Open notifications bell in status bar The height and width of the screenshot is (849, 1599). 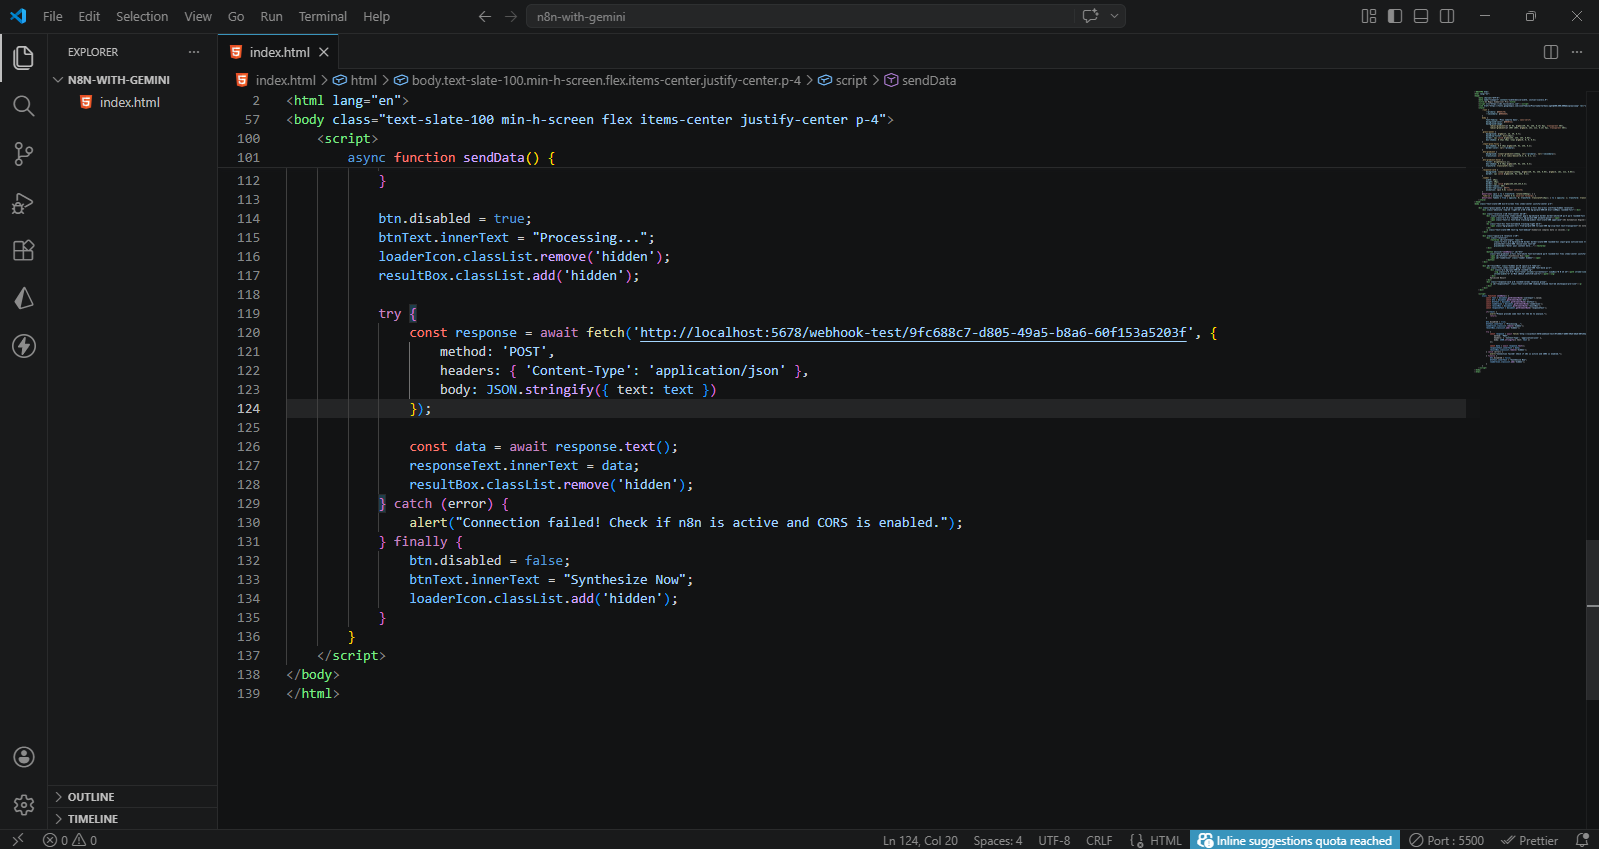pyautogui.click(x=1582, y=840)
